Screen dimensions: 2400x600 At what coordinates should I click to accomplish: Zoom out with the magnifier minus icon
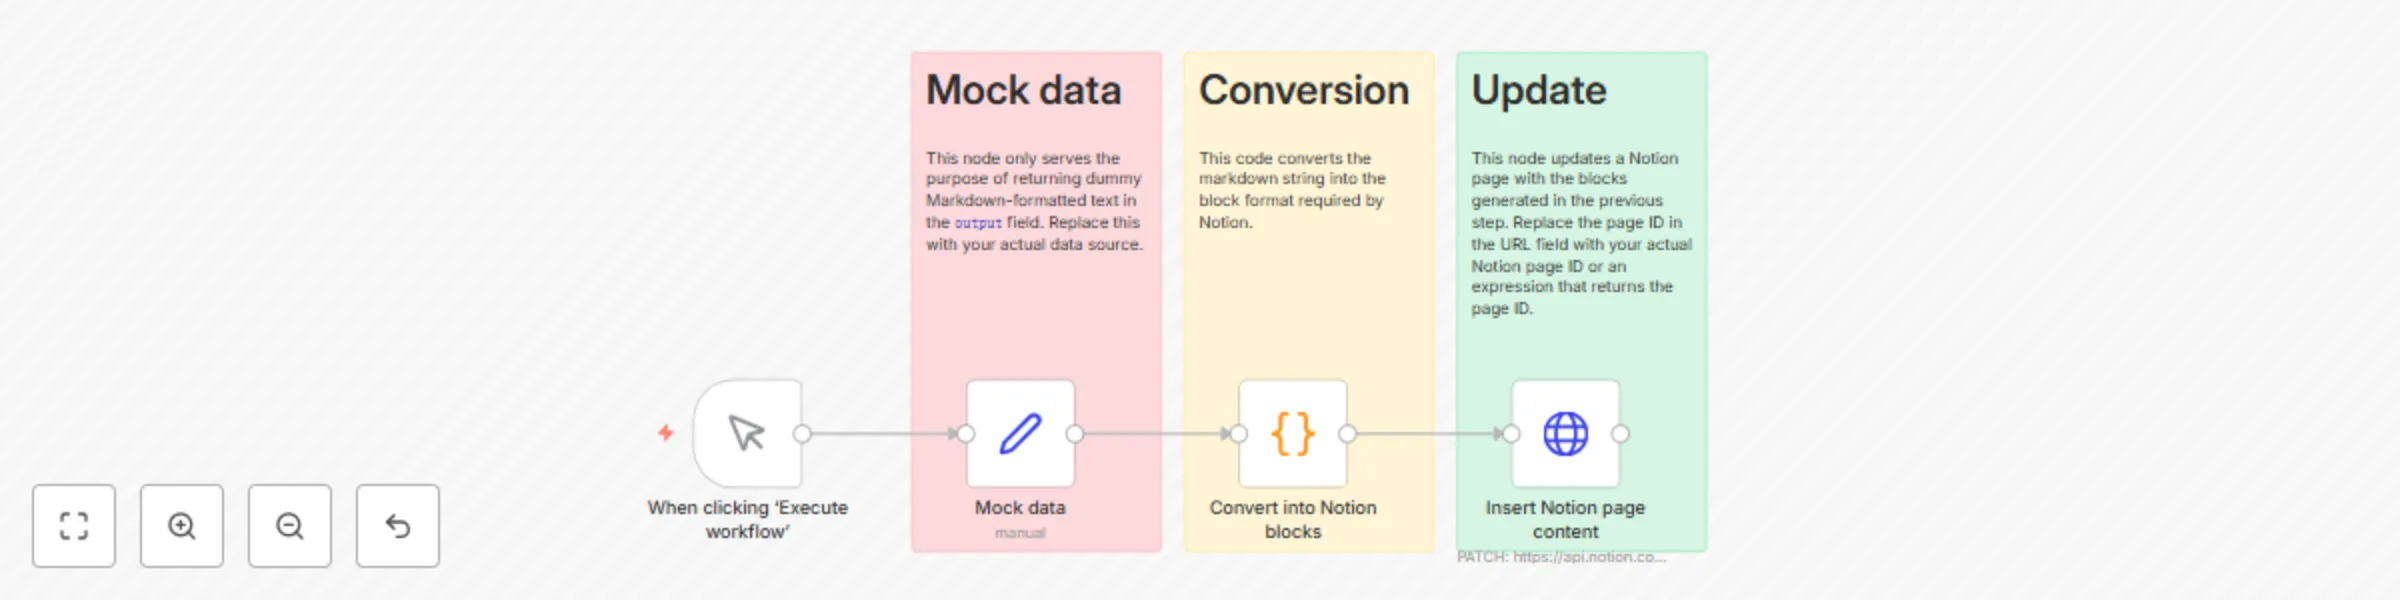(x=289, y=526)
